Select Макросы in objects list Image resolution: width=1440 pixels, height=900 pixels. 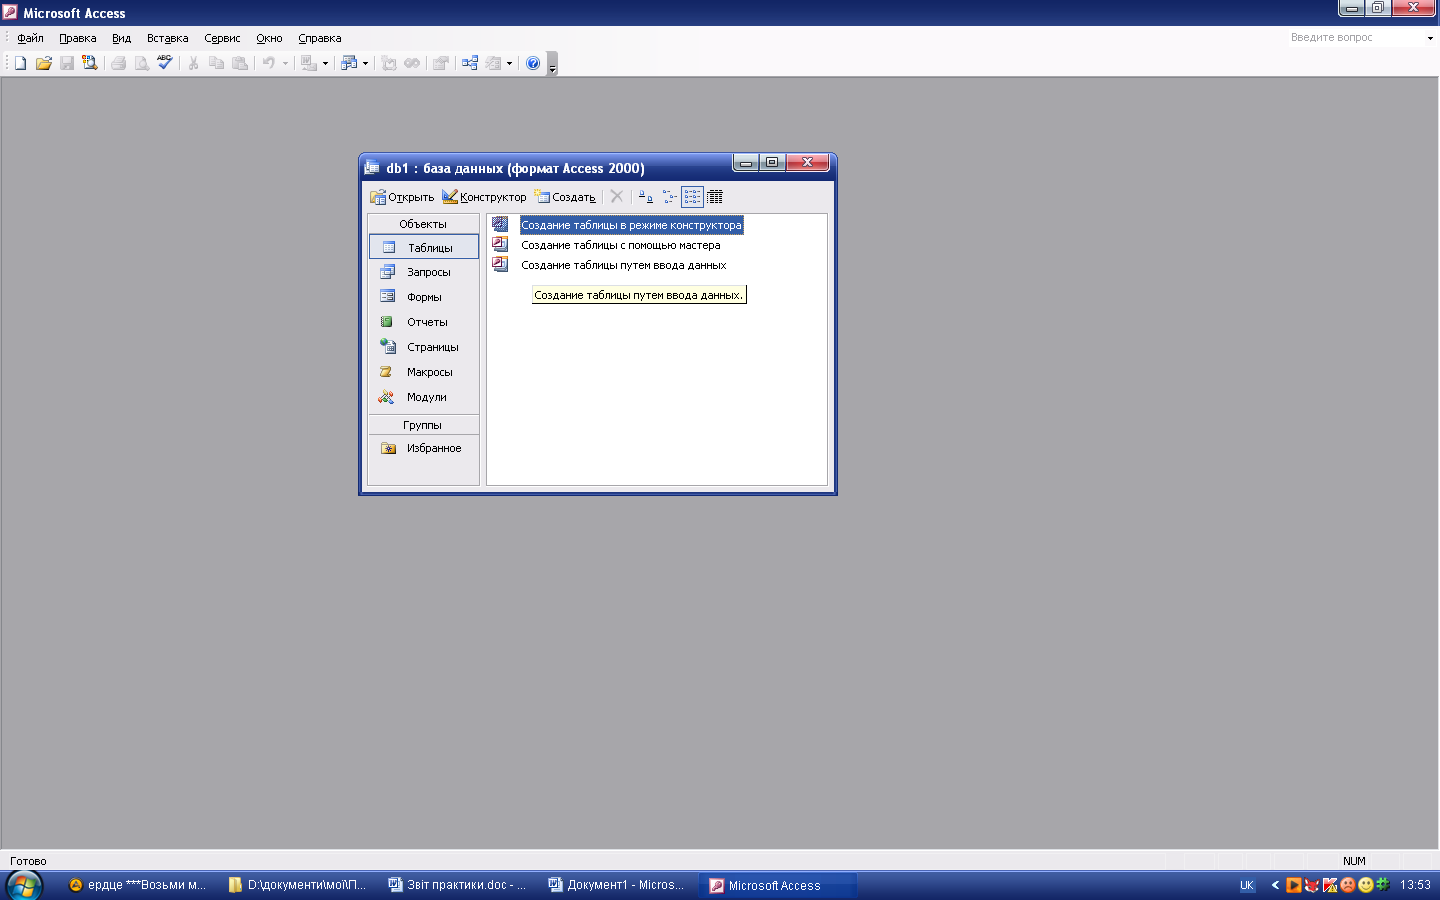(424, 372)
